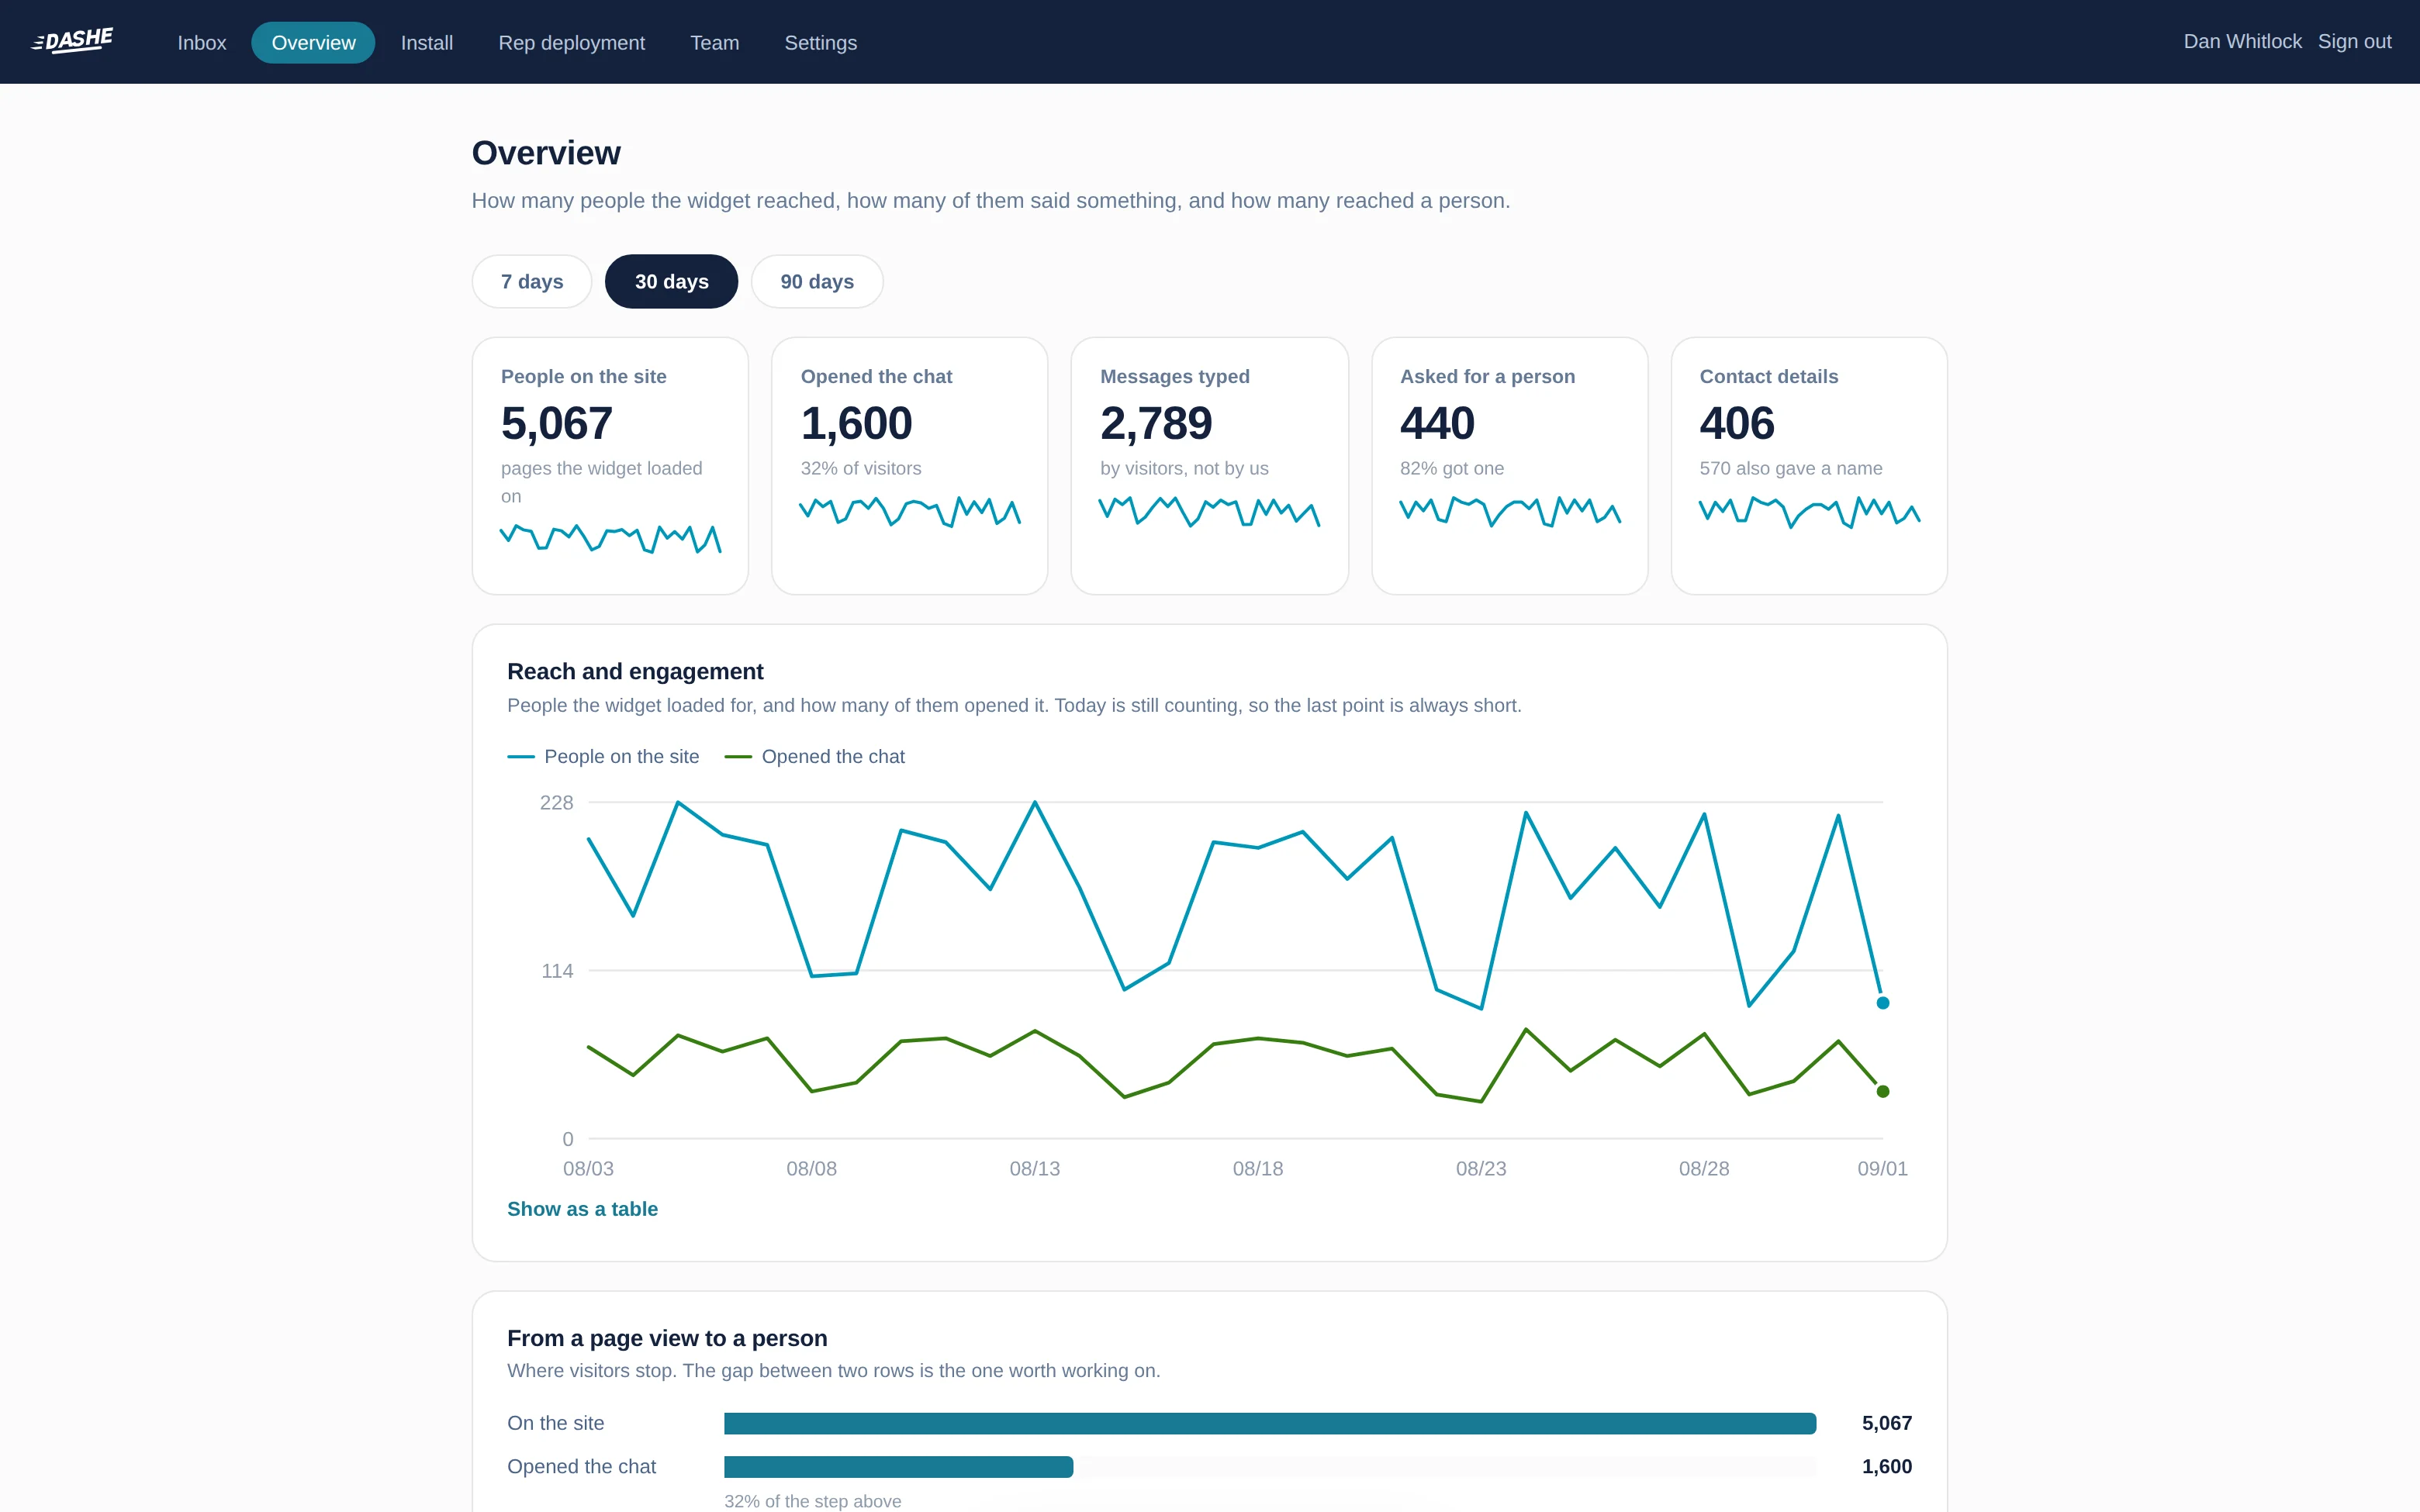
Task: Click the People on the site legend entry
Action: (603, 757)
